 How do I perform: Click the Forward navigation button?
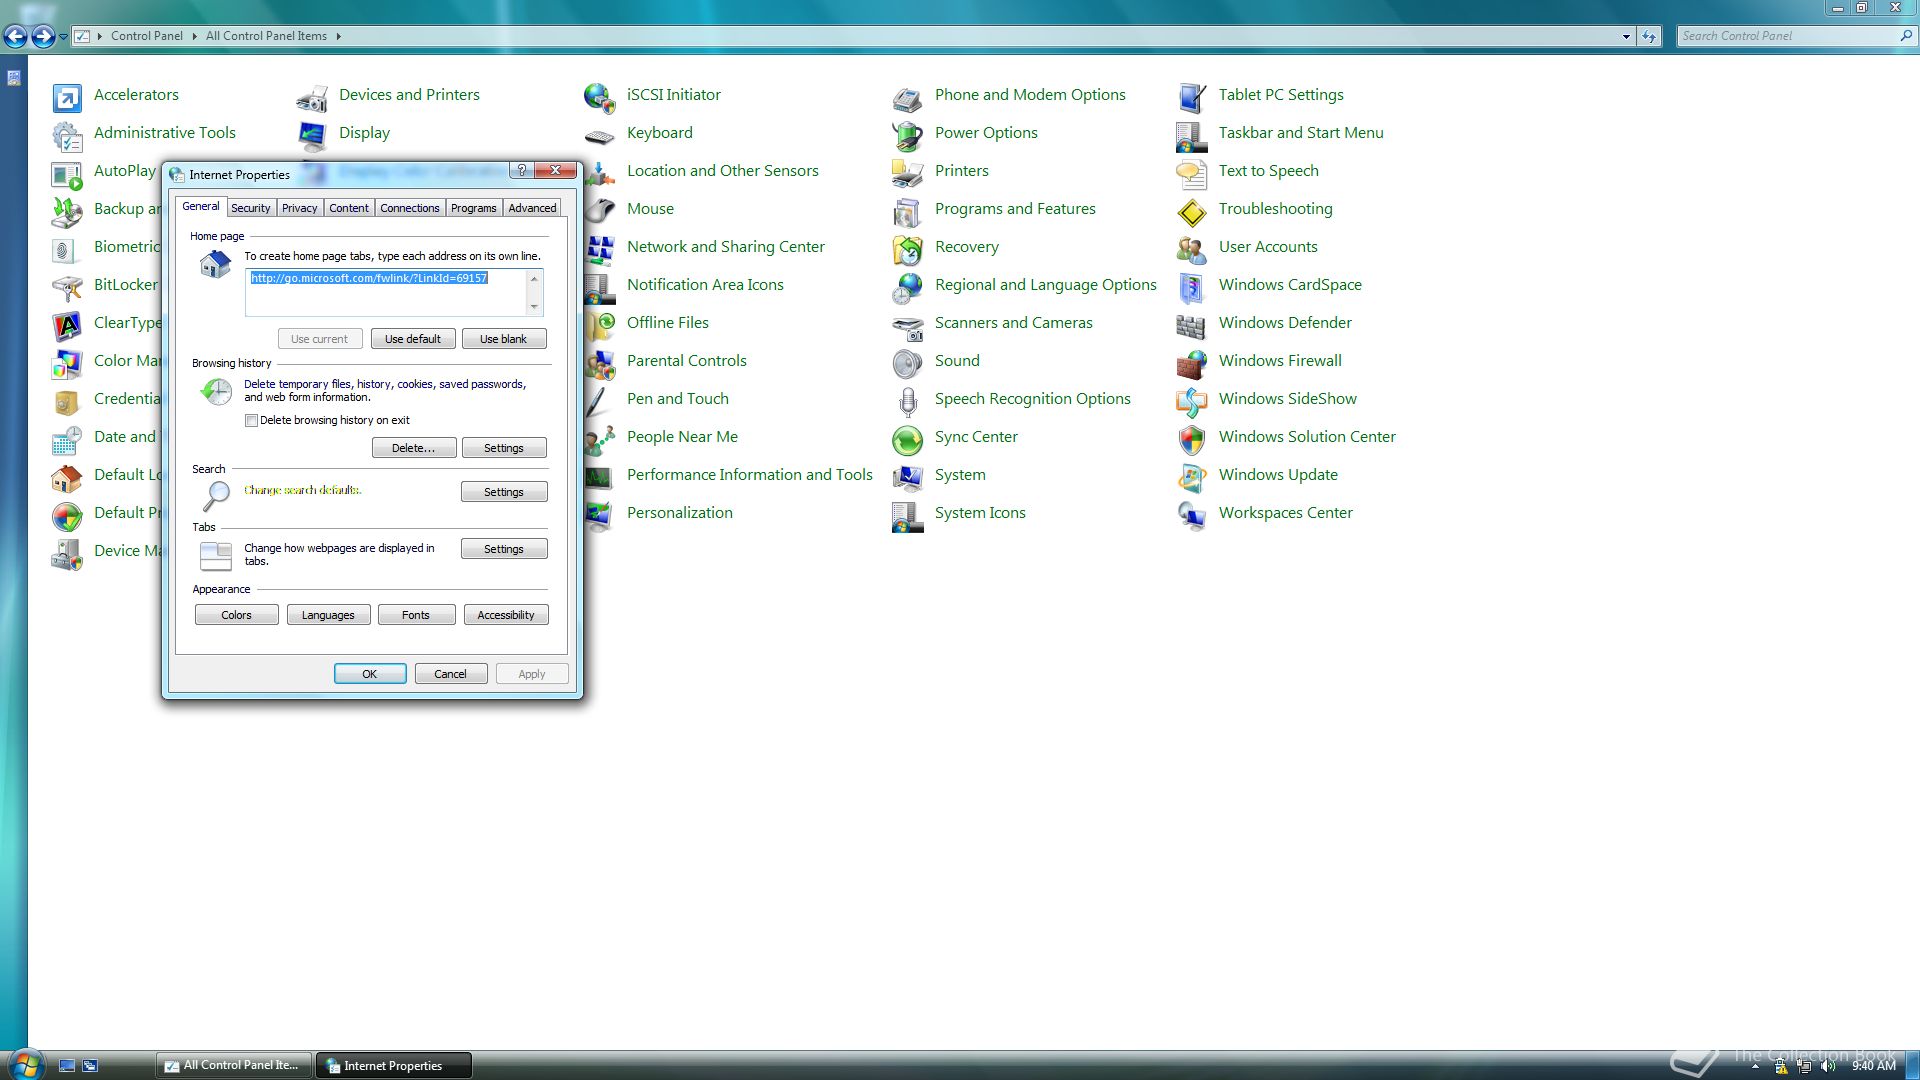(x=43, y=37)
